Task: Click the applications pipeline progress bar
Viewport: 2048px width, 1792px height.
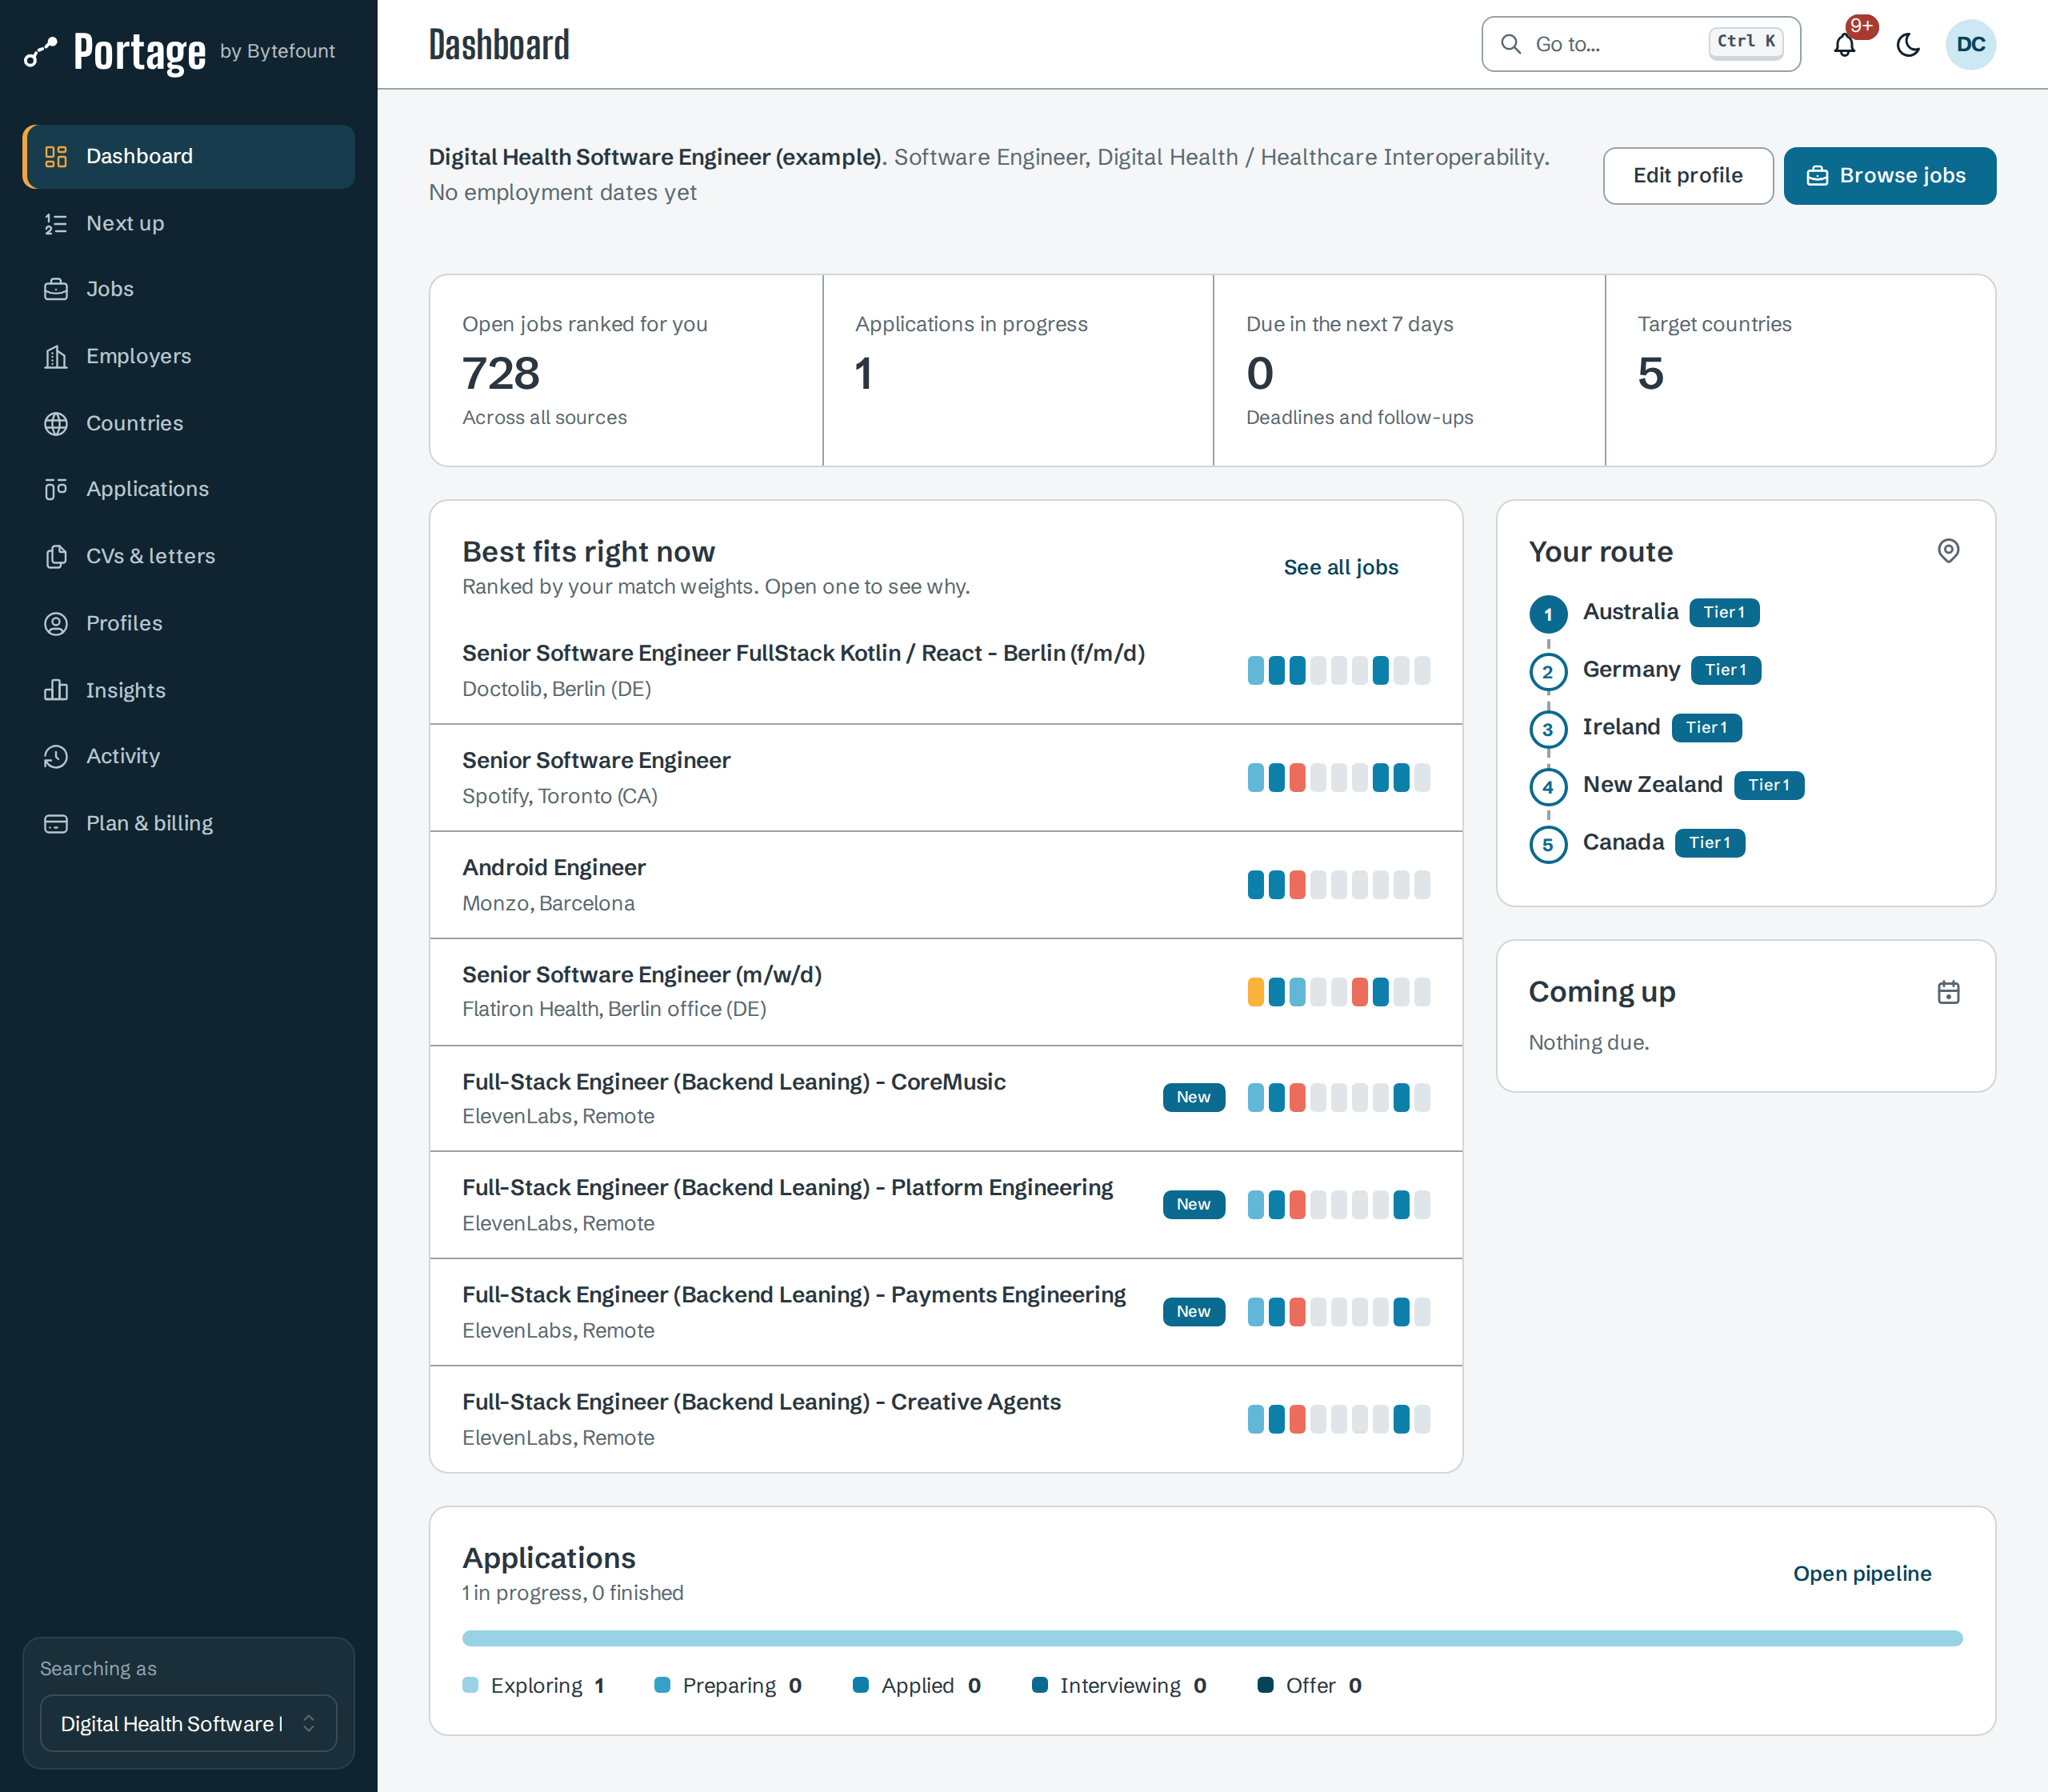Action: (x=1212, y=1638)
